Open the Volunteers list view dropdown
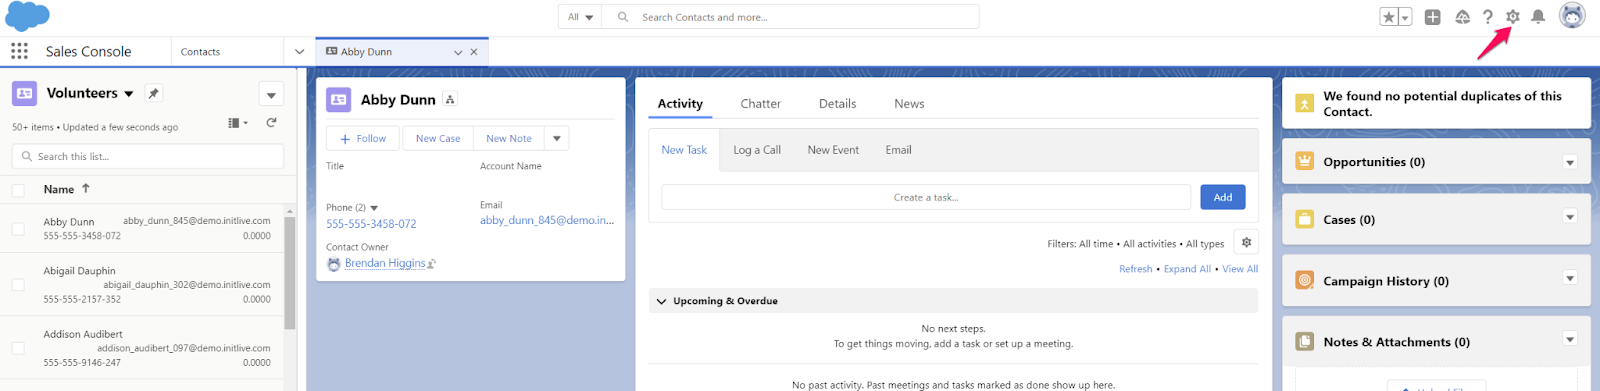This screenshot has height=391, width=1600. 129,94
